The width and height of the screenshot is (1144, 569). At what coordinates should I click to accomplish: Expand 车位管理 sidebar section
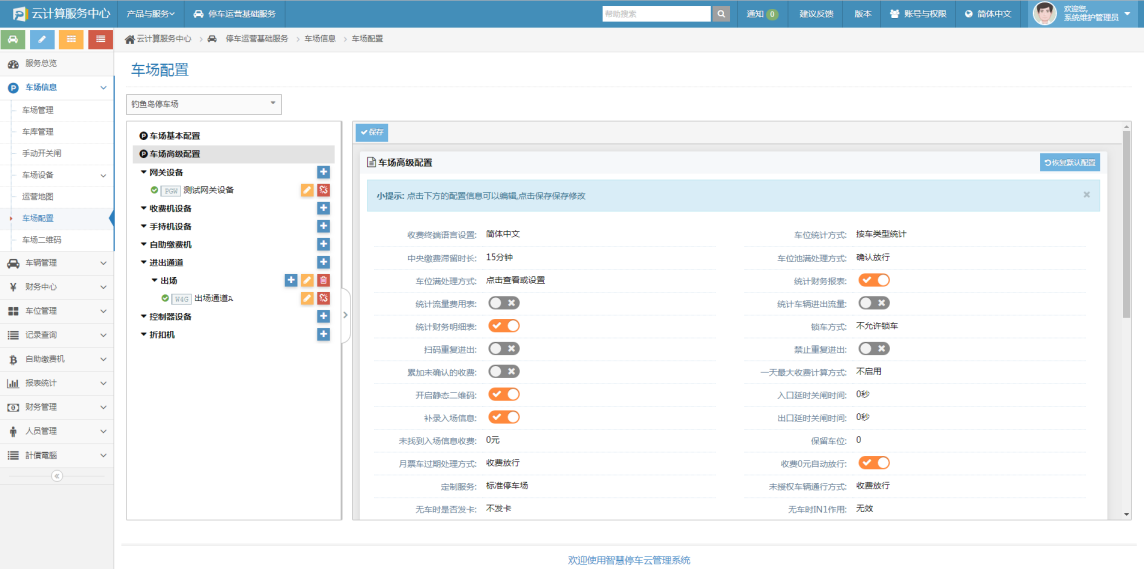pyautogui.click(x=57, y=311)
